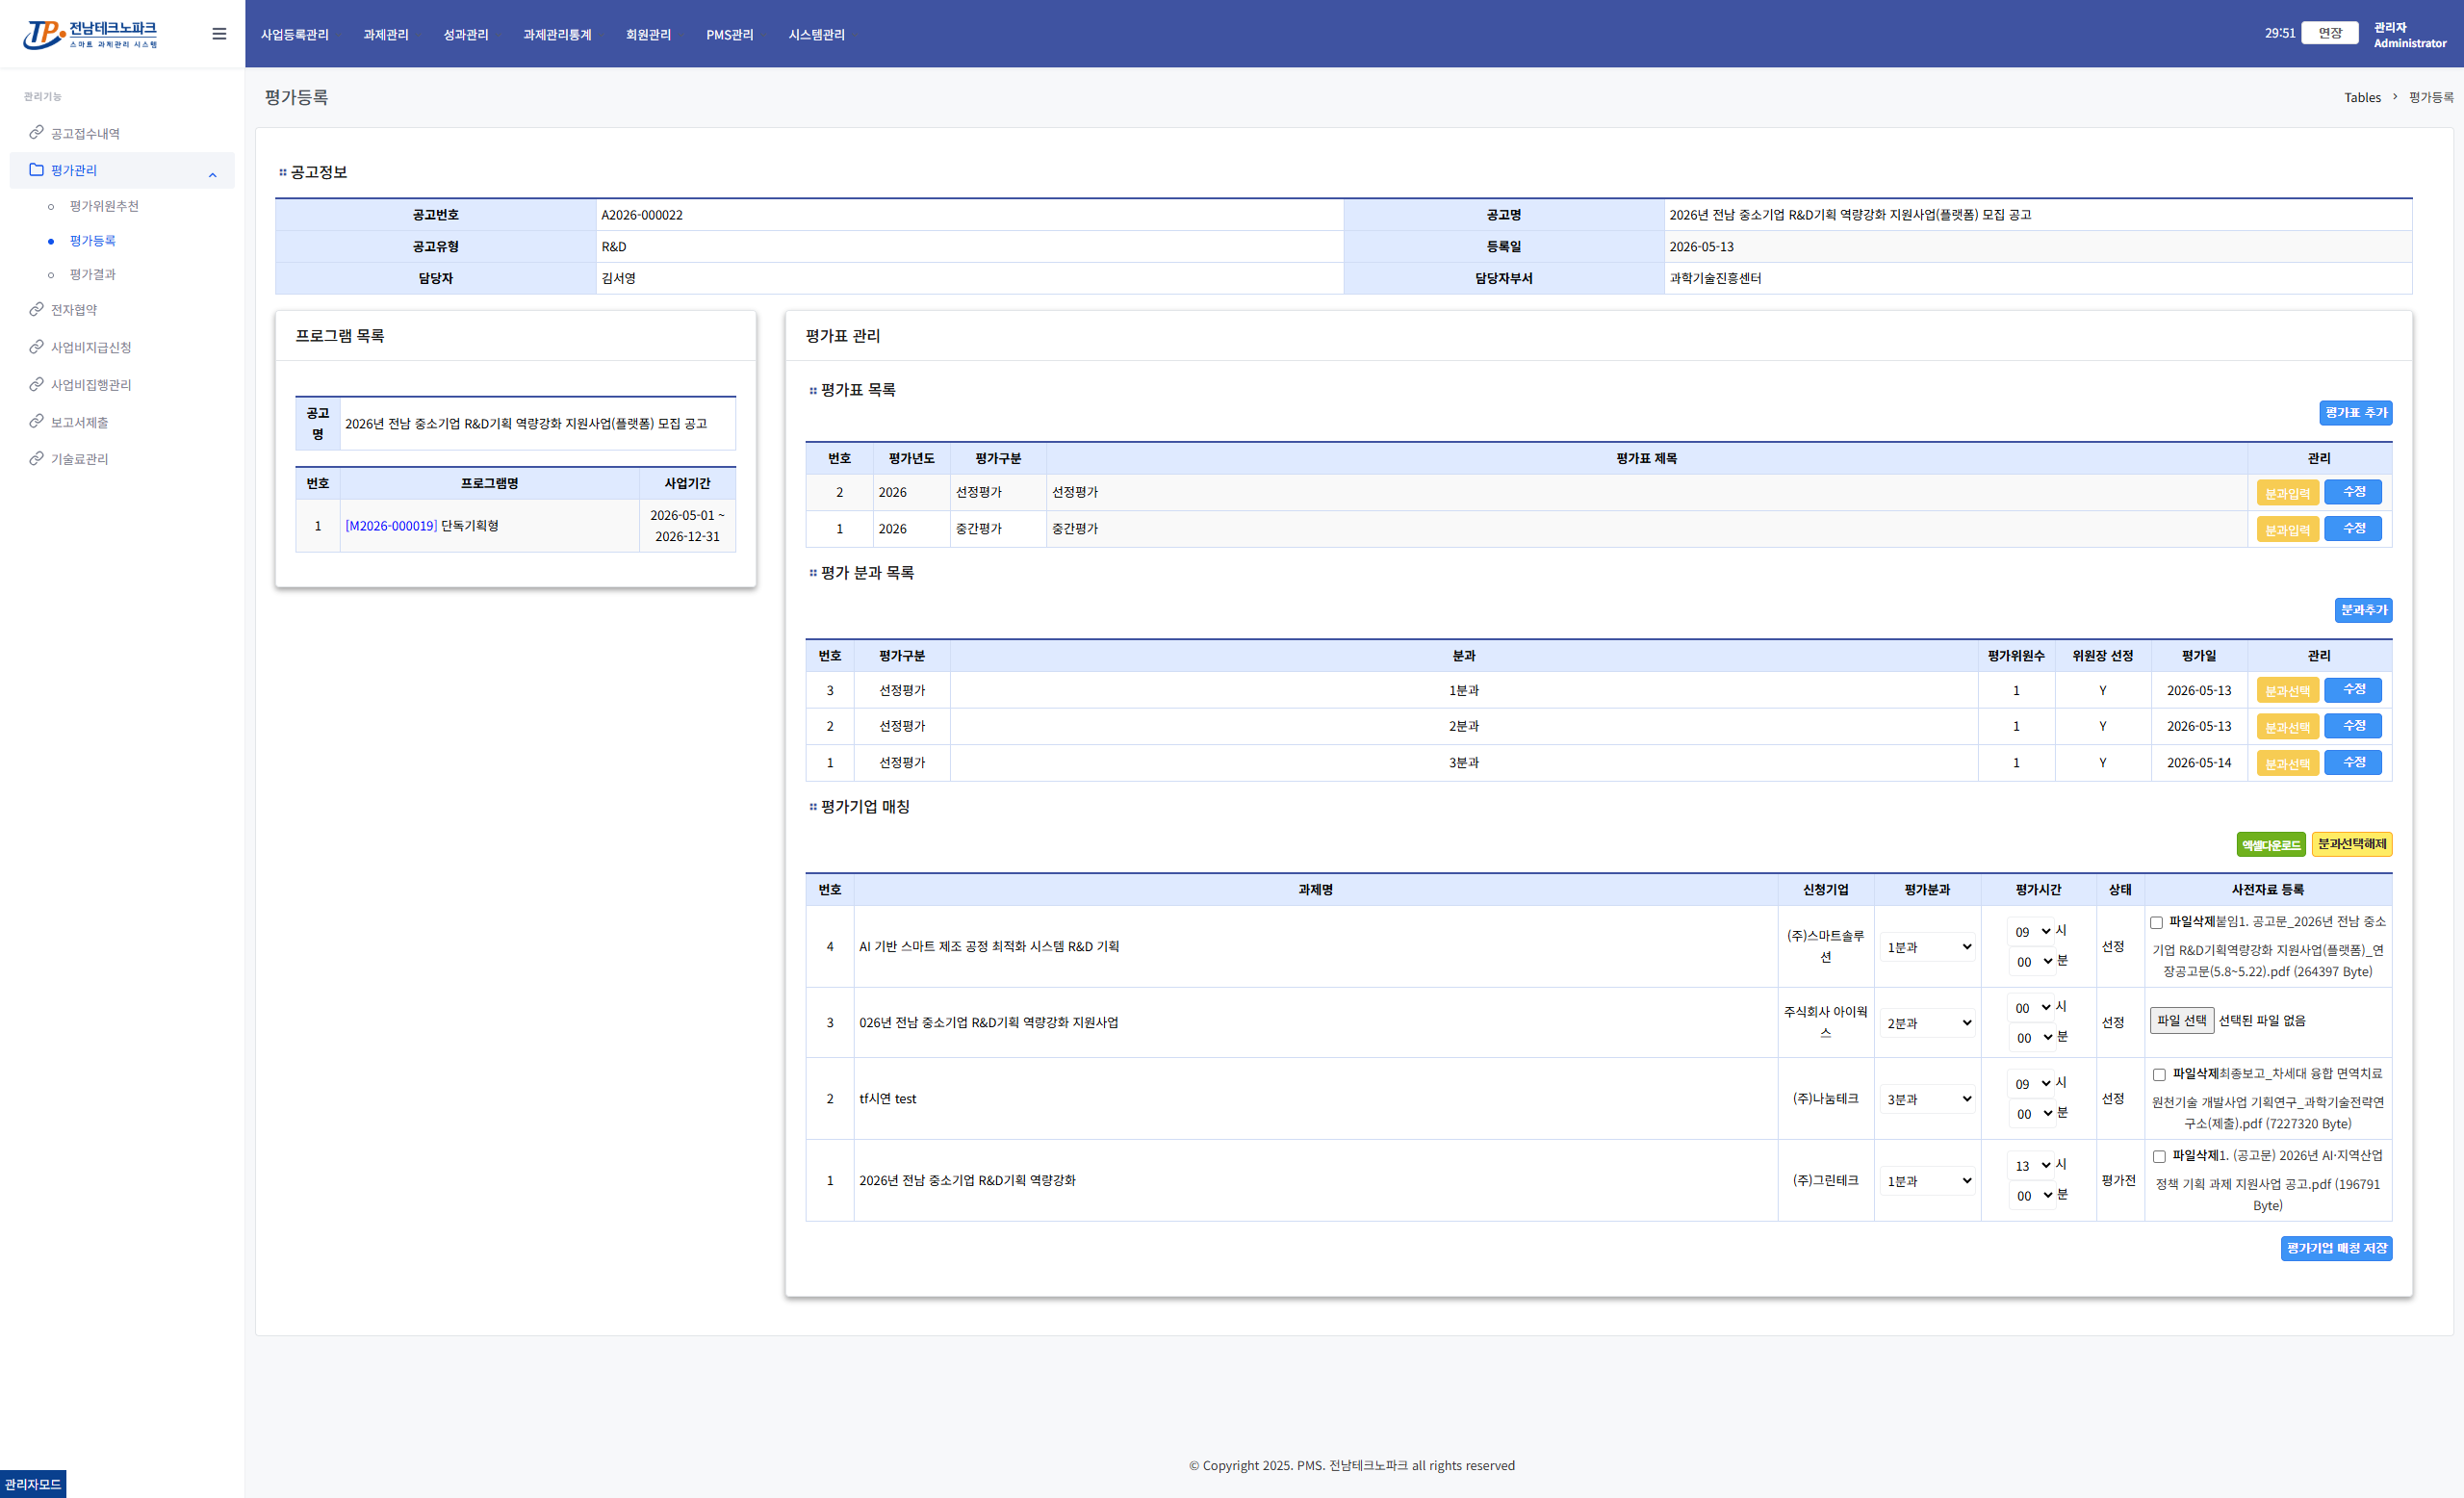Click the link icon beside 기술료관리

pos(36,458)
